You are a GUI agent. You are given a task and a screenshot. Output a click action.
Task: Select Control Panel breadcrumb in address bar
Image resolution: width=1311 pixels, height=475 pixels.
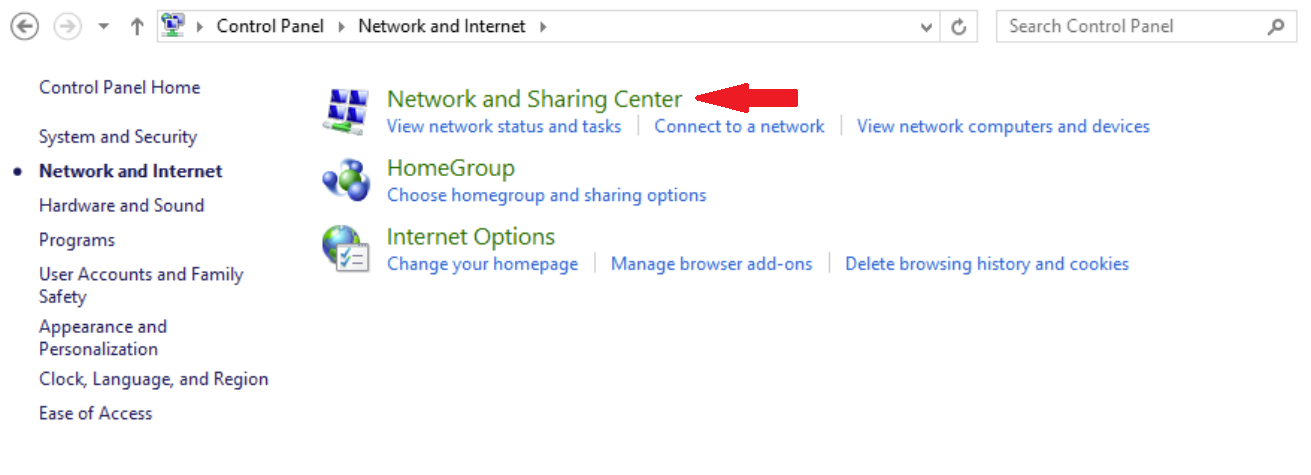270,27
